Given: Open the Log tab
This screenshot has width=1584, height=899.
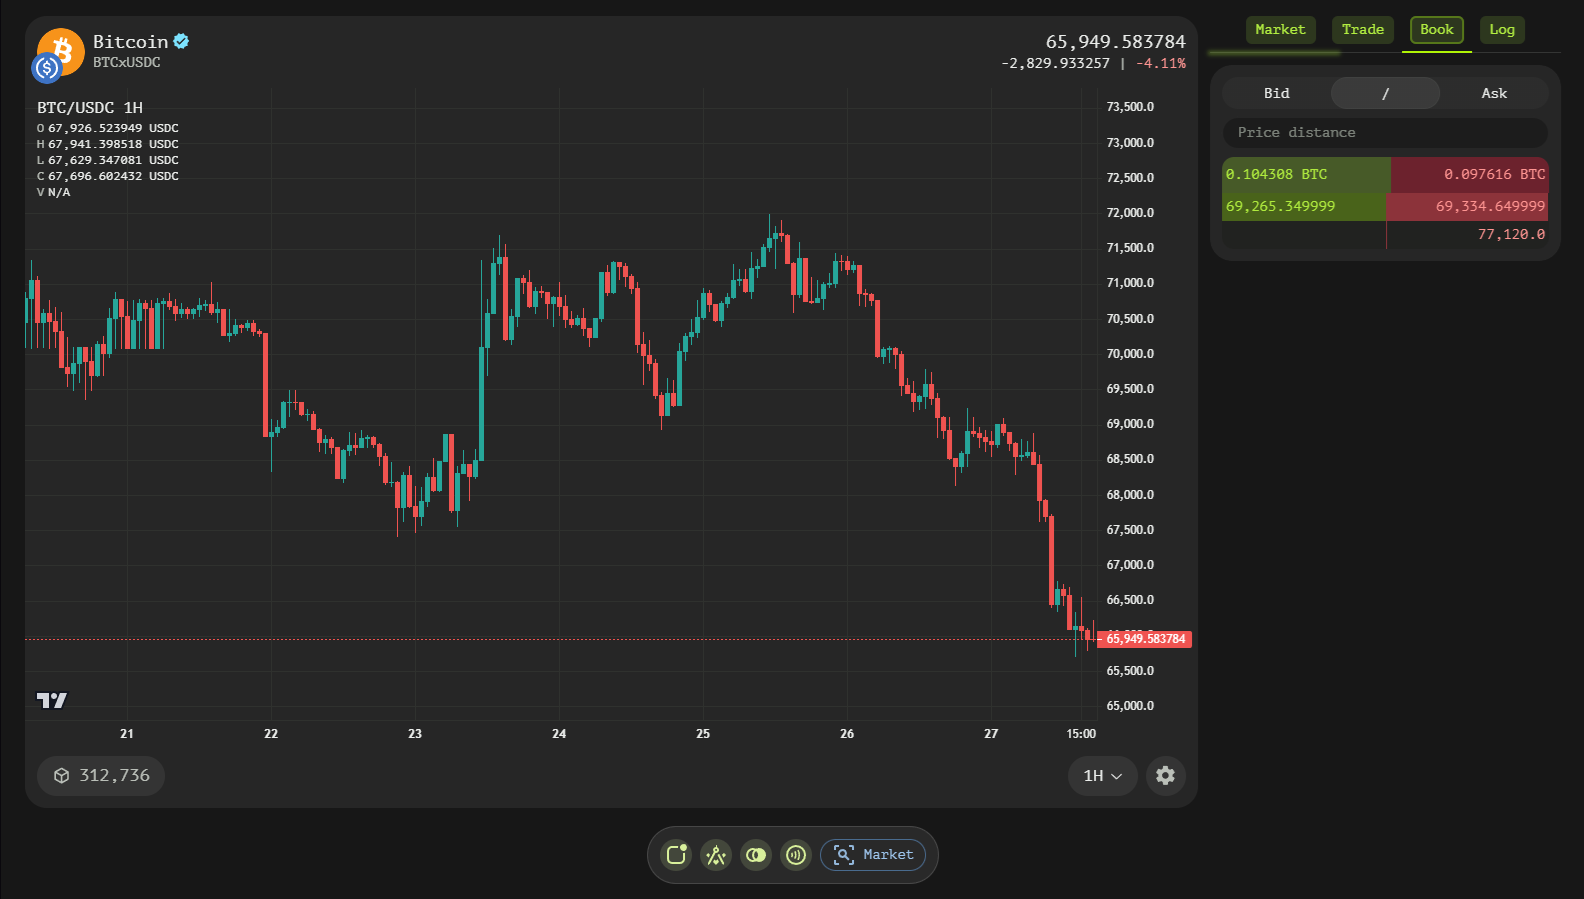Looking at the screenshot, I should (x=1501, y=30).
